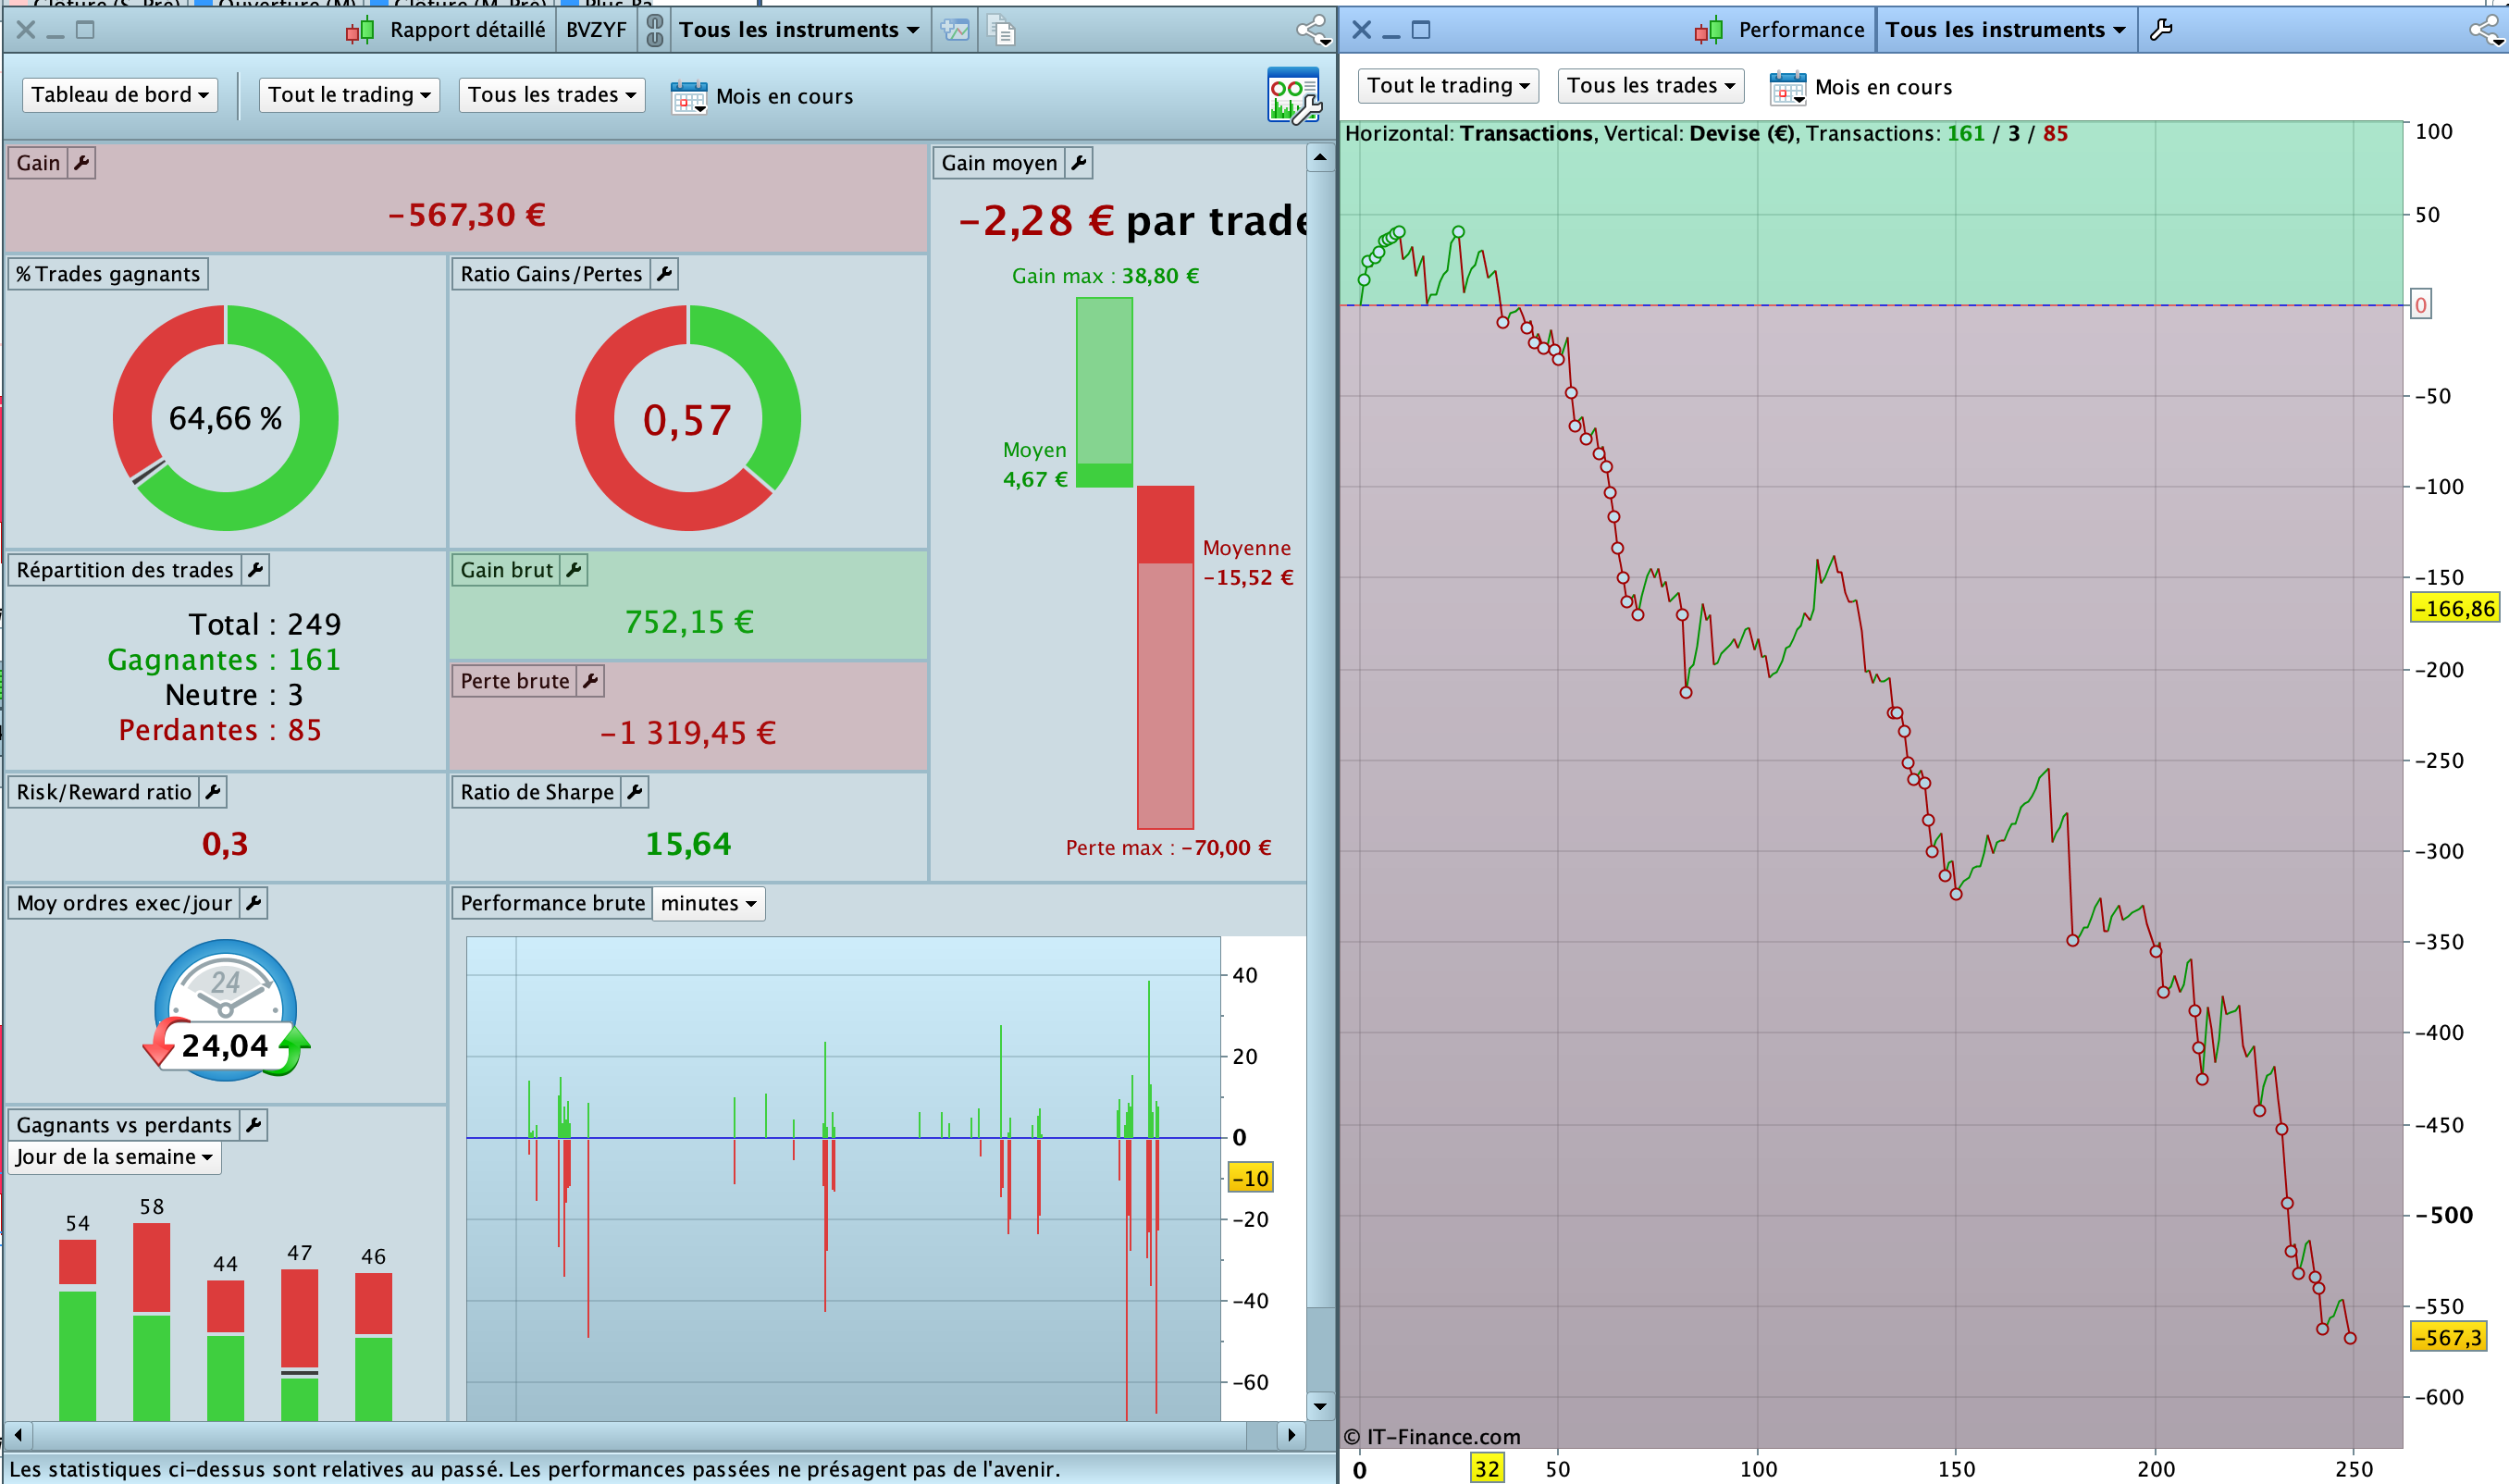Click wrench icon next to Gain brut
This screenshot has height=1484, width=2509.
click(574, 570)
